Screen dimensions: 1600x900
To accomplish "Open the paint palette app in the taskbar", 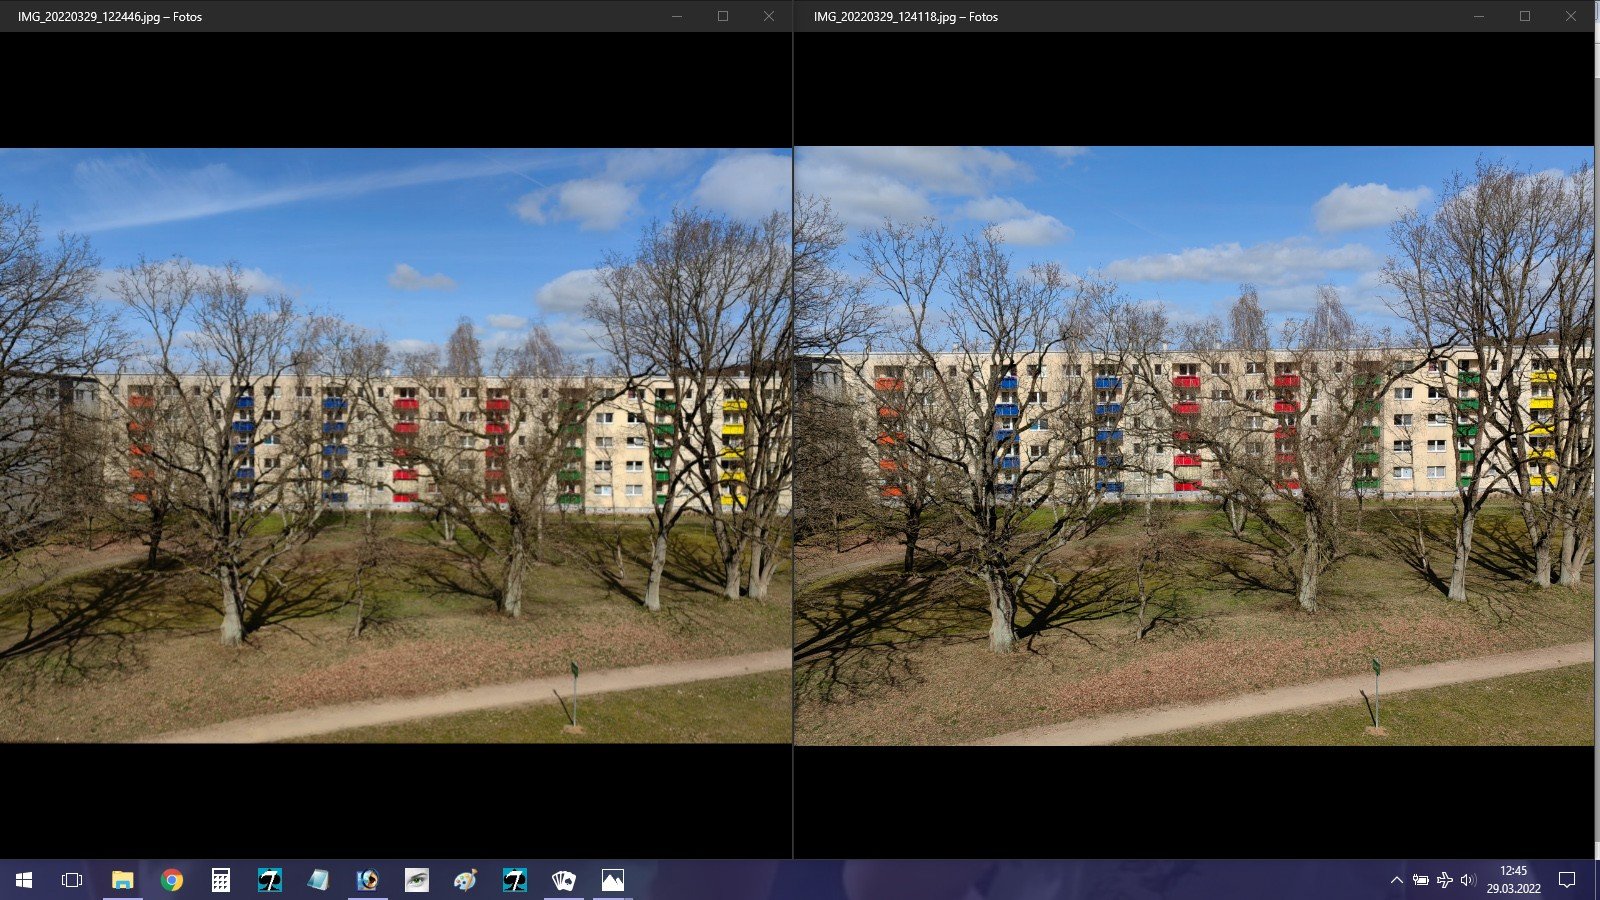I will pos(466,880).
